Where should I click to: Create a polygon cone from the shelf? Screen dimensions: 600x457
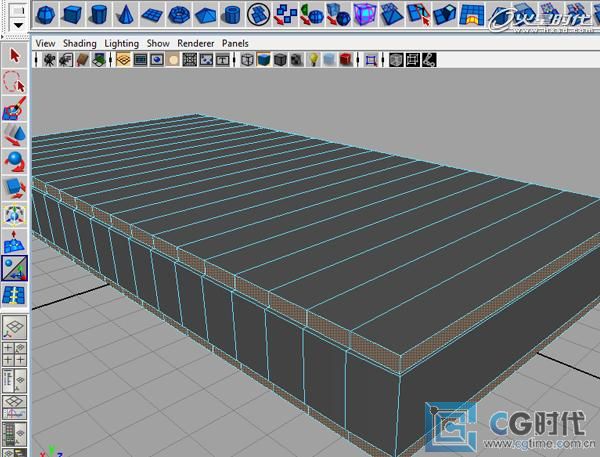click(x=125, y=15)
